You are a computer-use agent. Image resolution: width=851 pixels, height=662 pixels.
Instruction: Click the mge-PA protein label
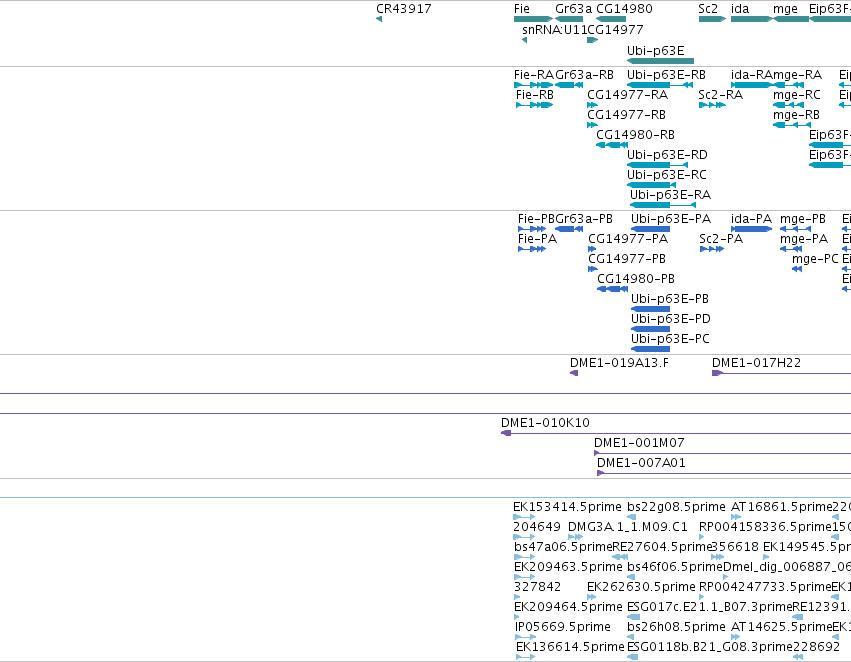804,239
